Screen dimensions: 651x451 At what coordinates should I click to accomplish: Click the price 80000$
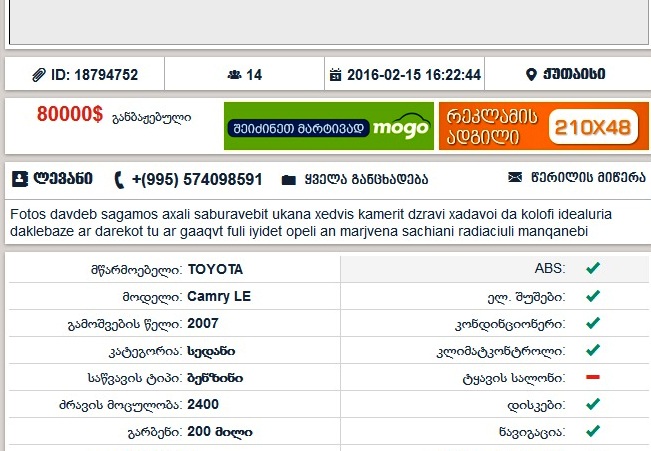click(x=70, y=114)
